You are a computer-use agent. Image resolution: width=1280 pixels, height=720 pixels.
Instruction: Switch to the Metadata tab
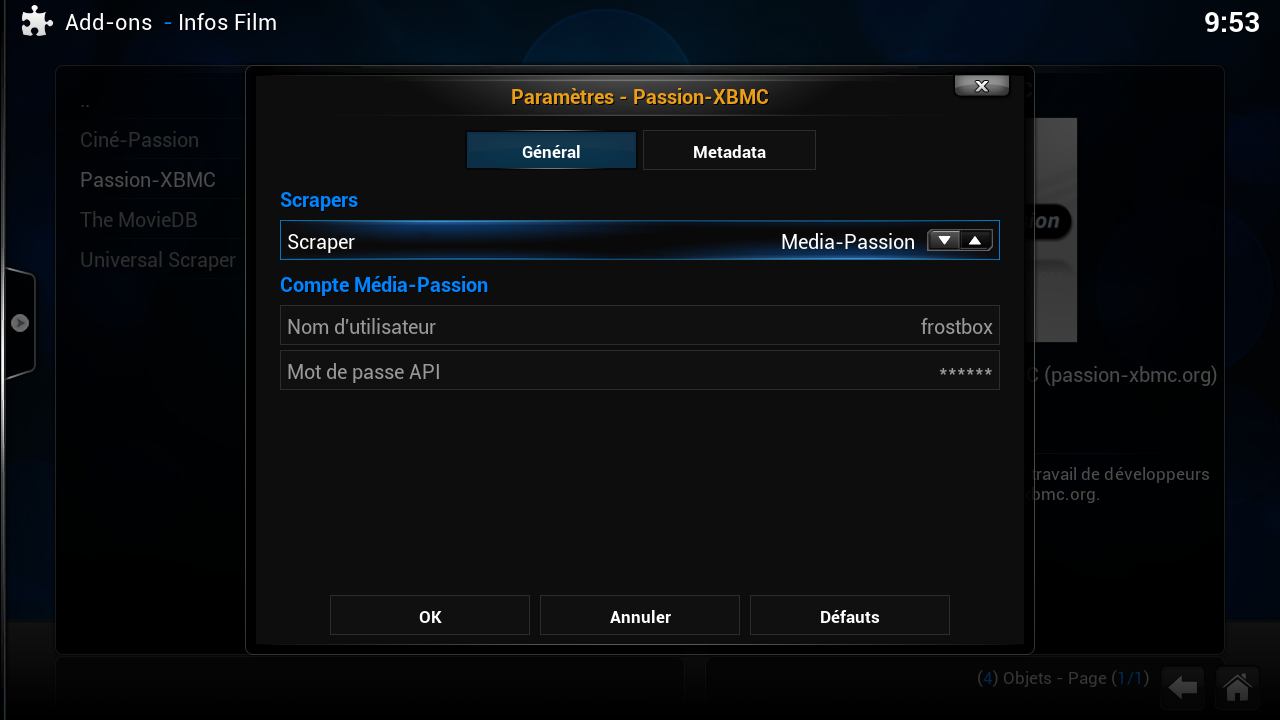point(729,152)
